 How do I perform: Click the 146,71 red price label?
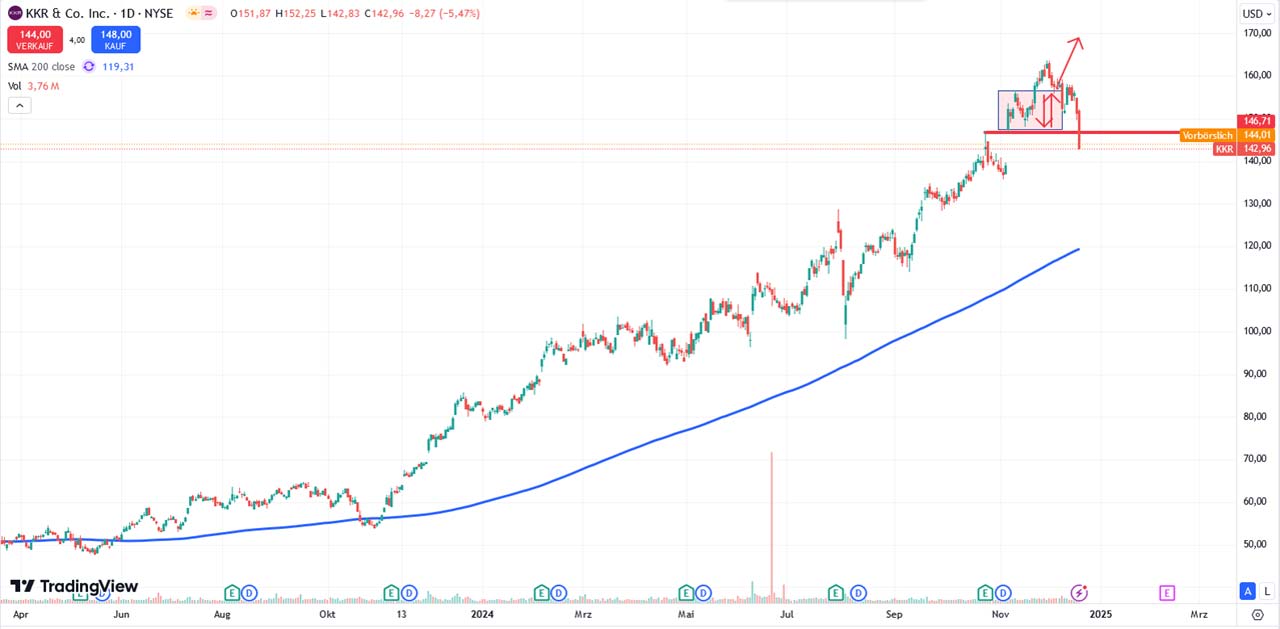point(1257,121)
